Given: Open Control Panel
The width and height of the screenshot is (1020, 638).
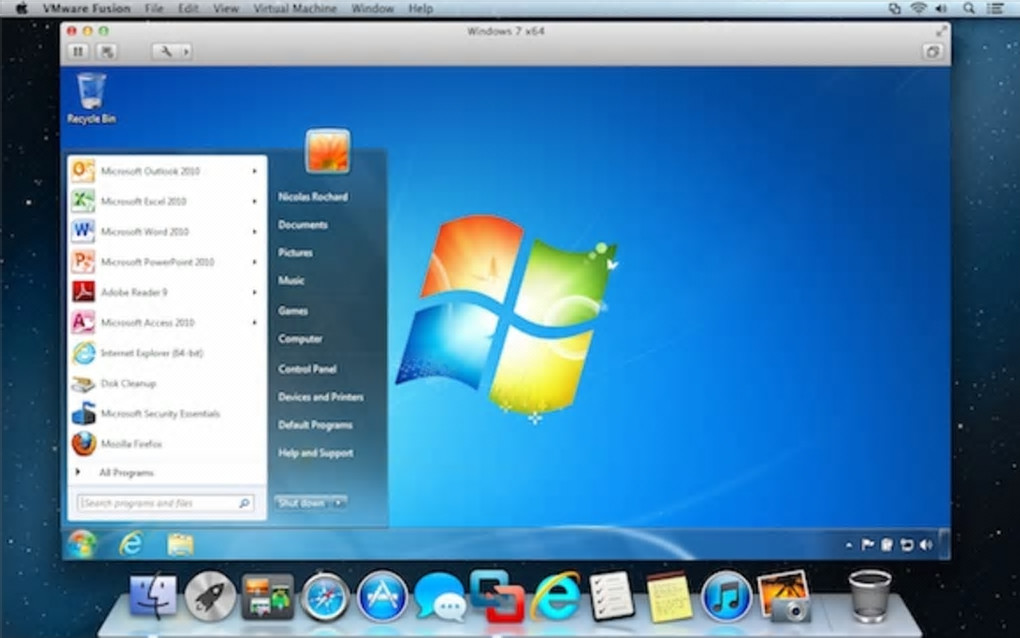Looking at the screenshot, I should [307, 369].
